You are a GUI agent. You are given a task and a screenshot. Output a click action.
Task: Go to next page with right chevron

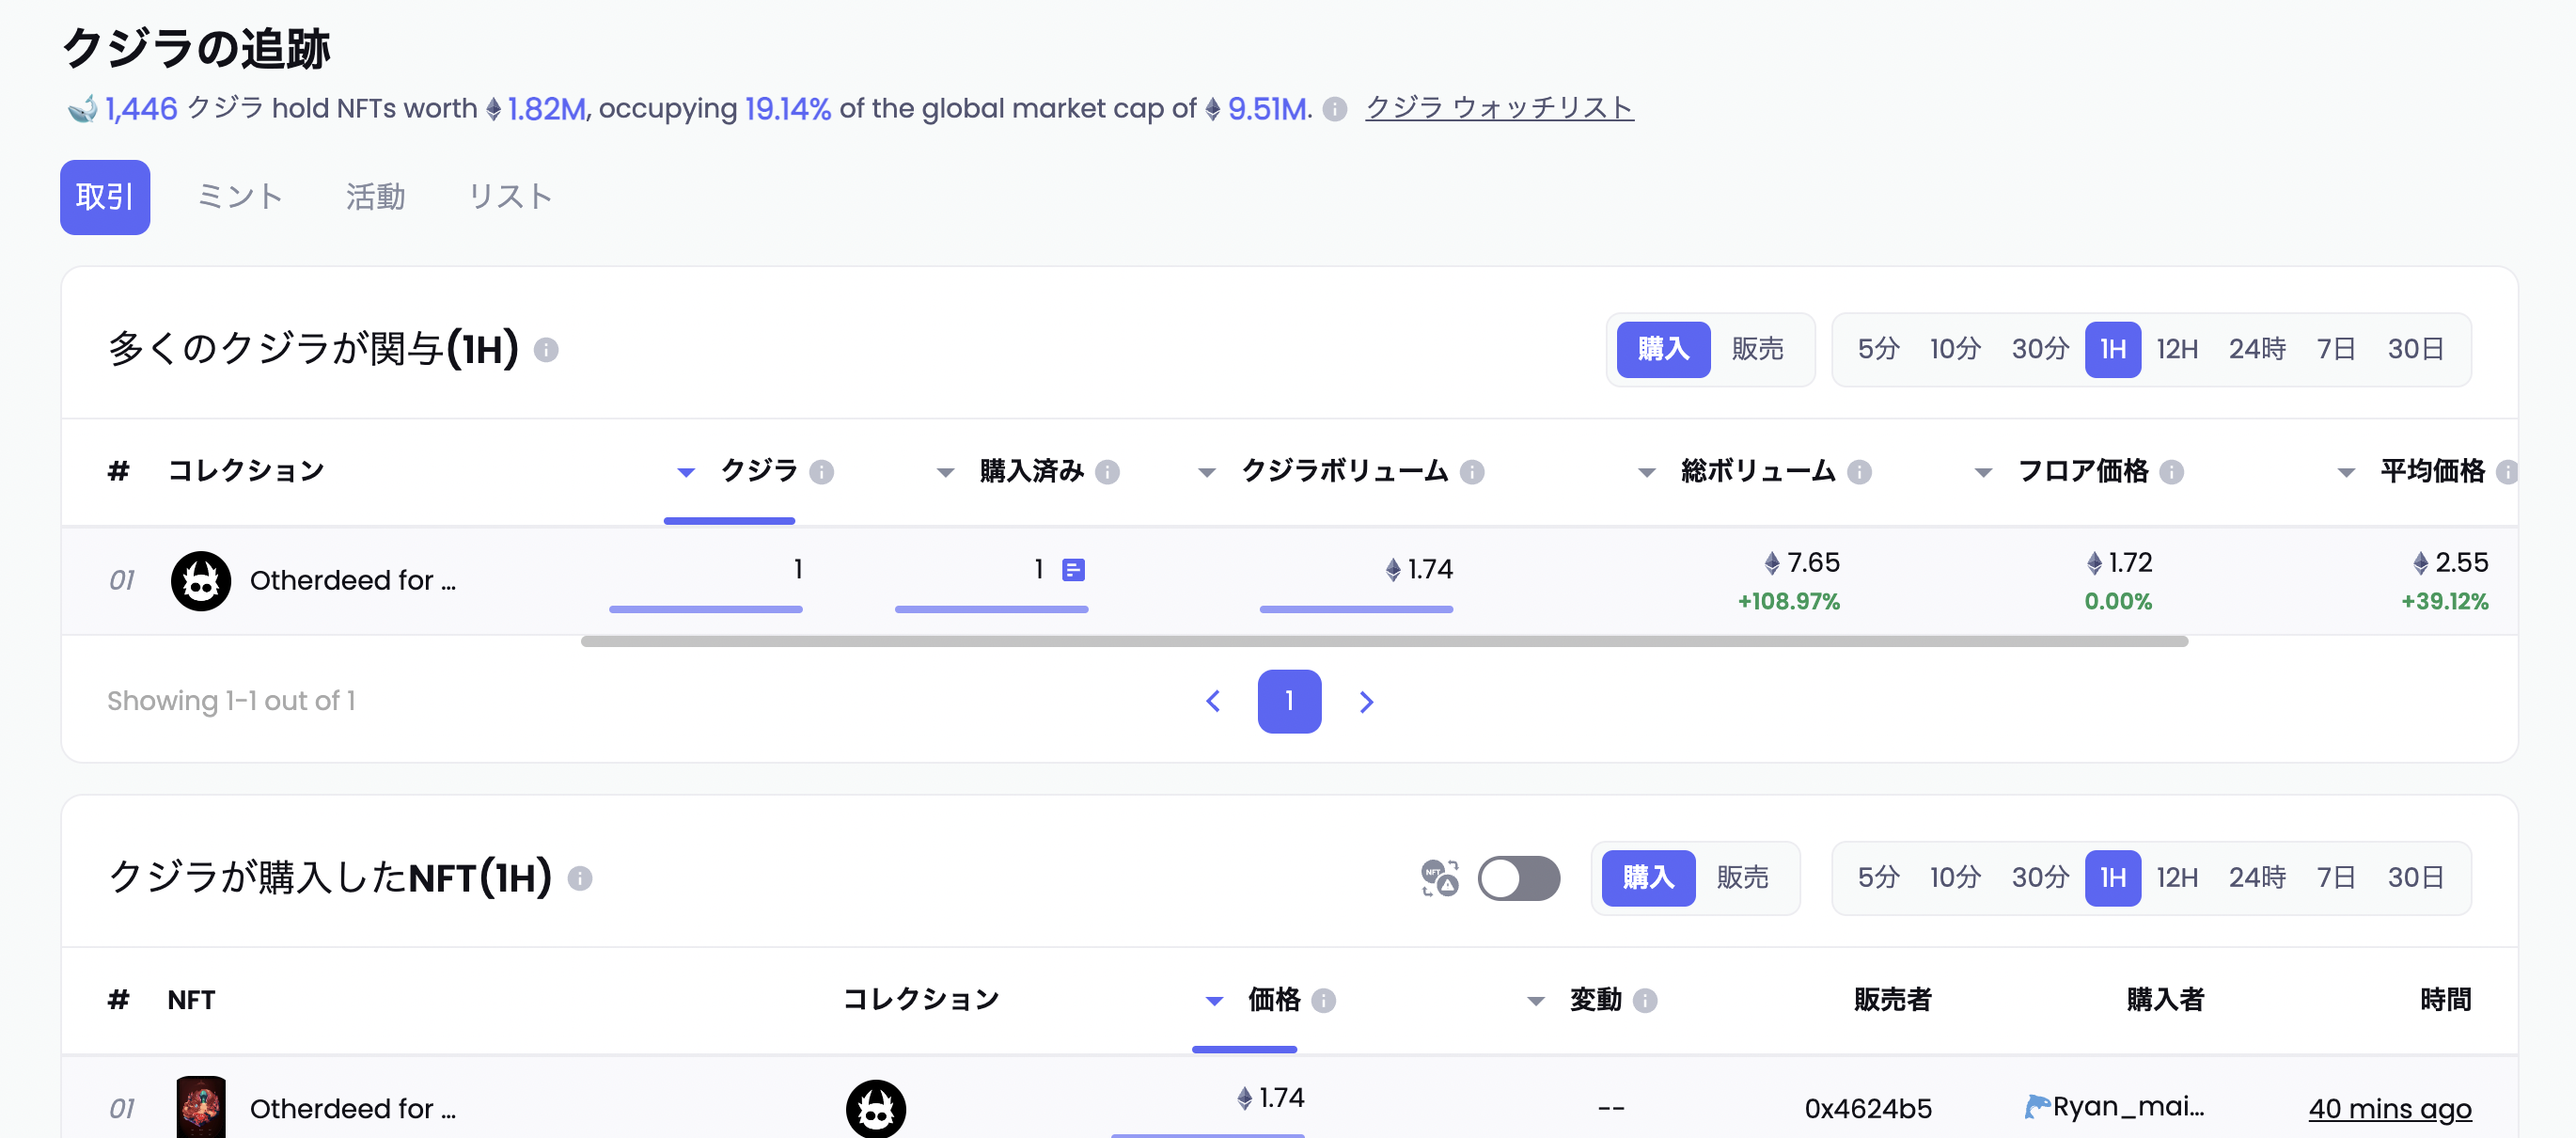(x=1366, y=702)
